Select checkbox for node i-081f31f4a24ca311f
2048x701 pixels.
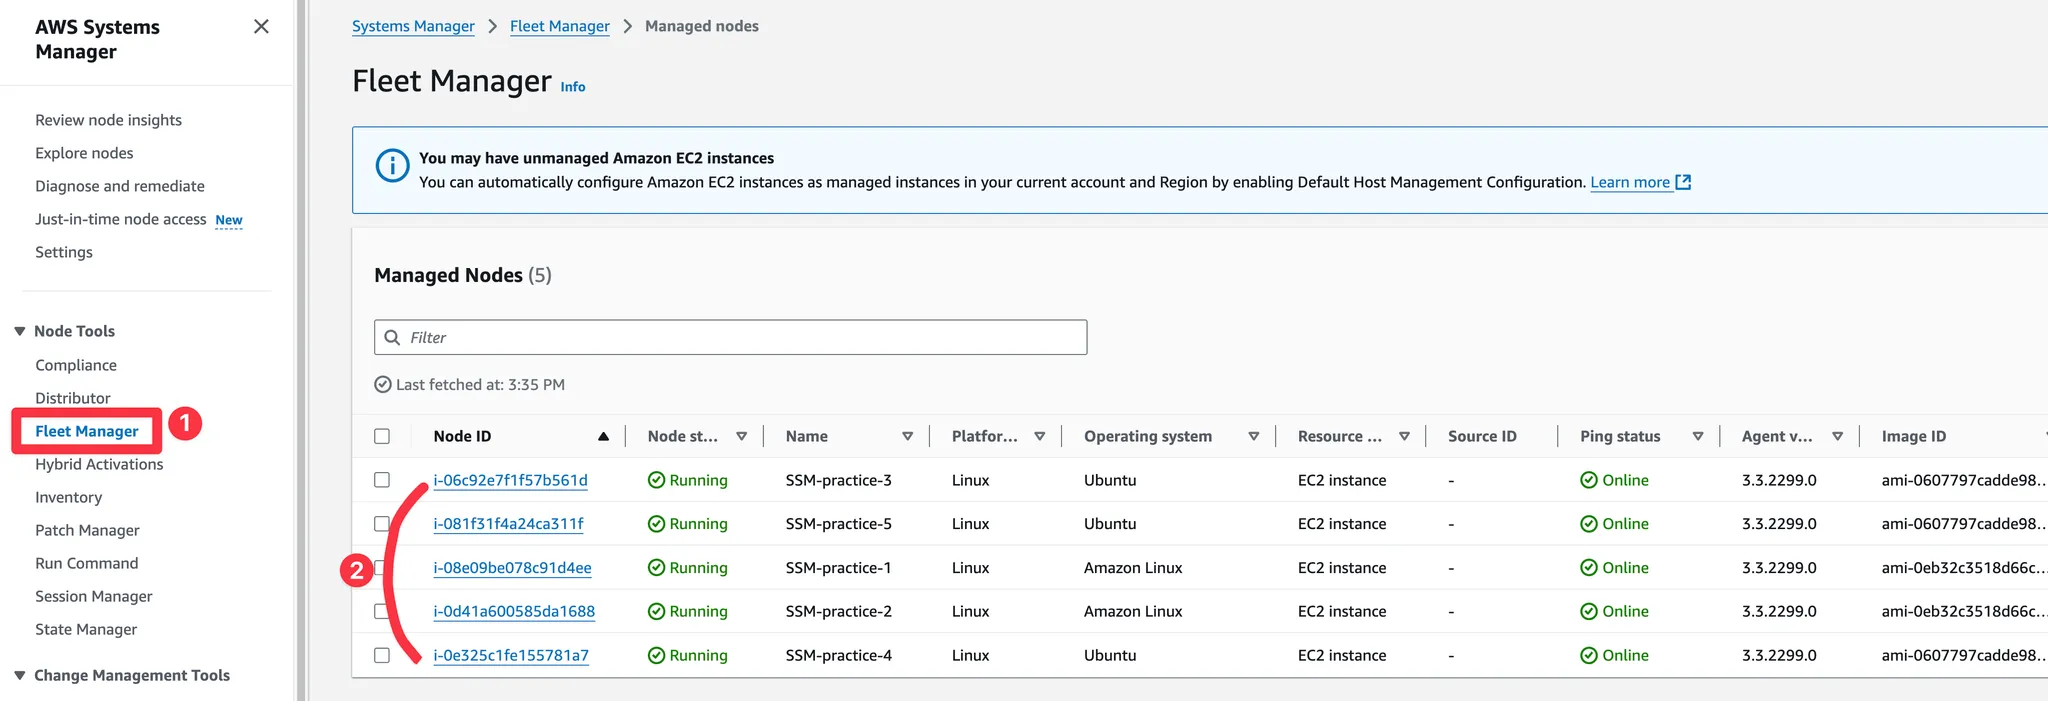pyautogui.click(x=382, y=524)
